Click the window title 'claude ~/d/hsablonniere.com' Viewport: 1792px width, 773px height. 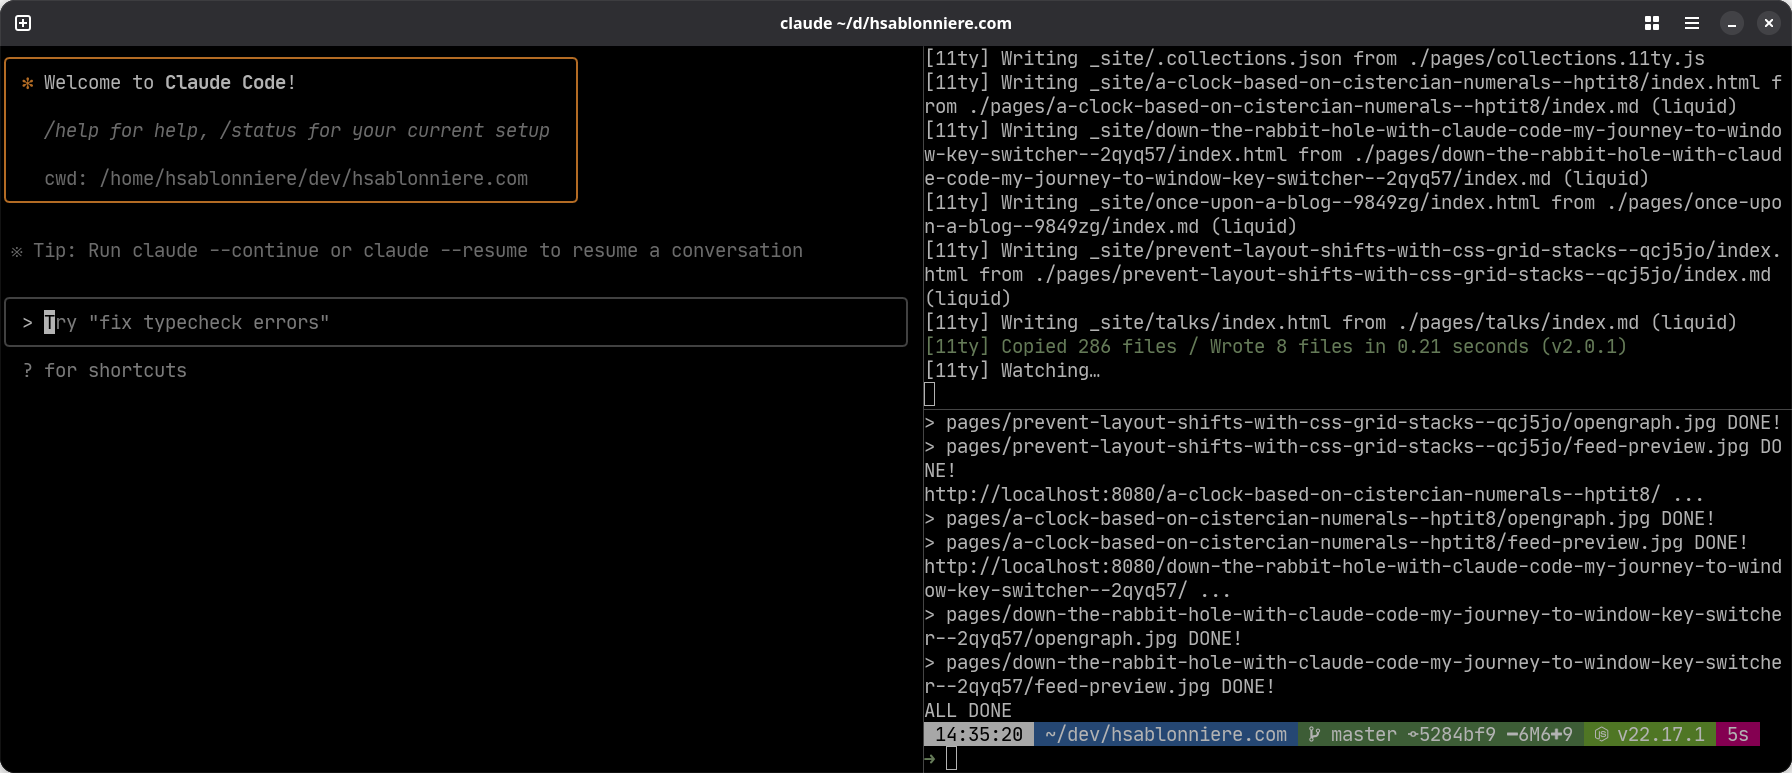(x=896, y=23)
